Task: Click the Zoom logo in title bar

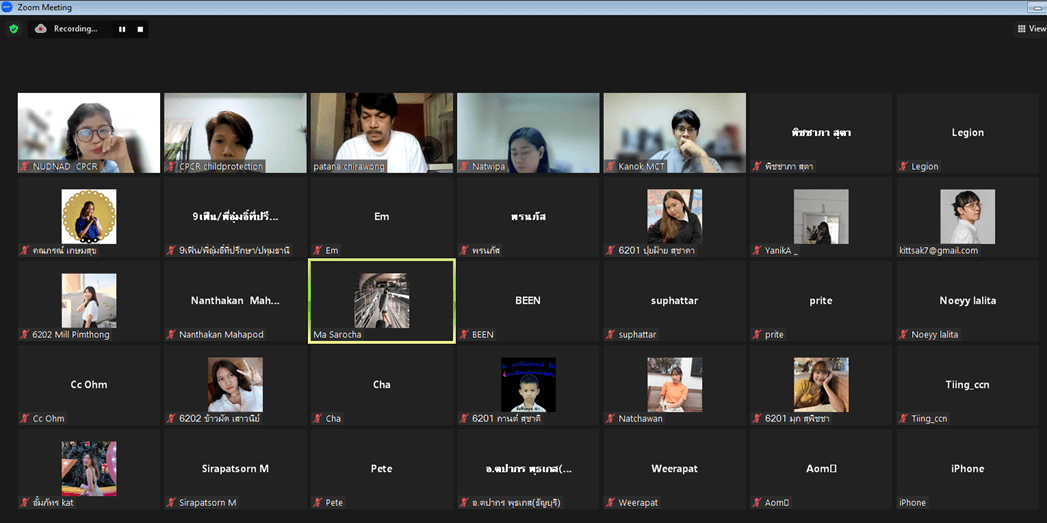Action: pos(7,6)
